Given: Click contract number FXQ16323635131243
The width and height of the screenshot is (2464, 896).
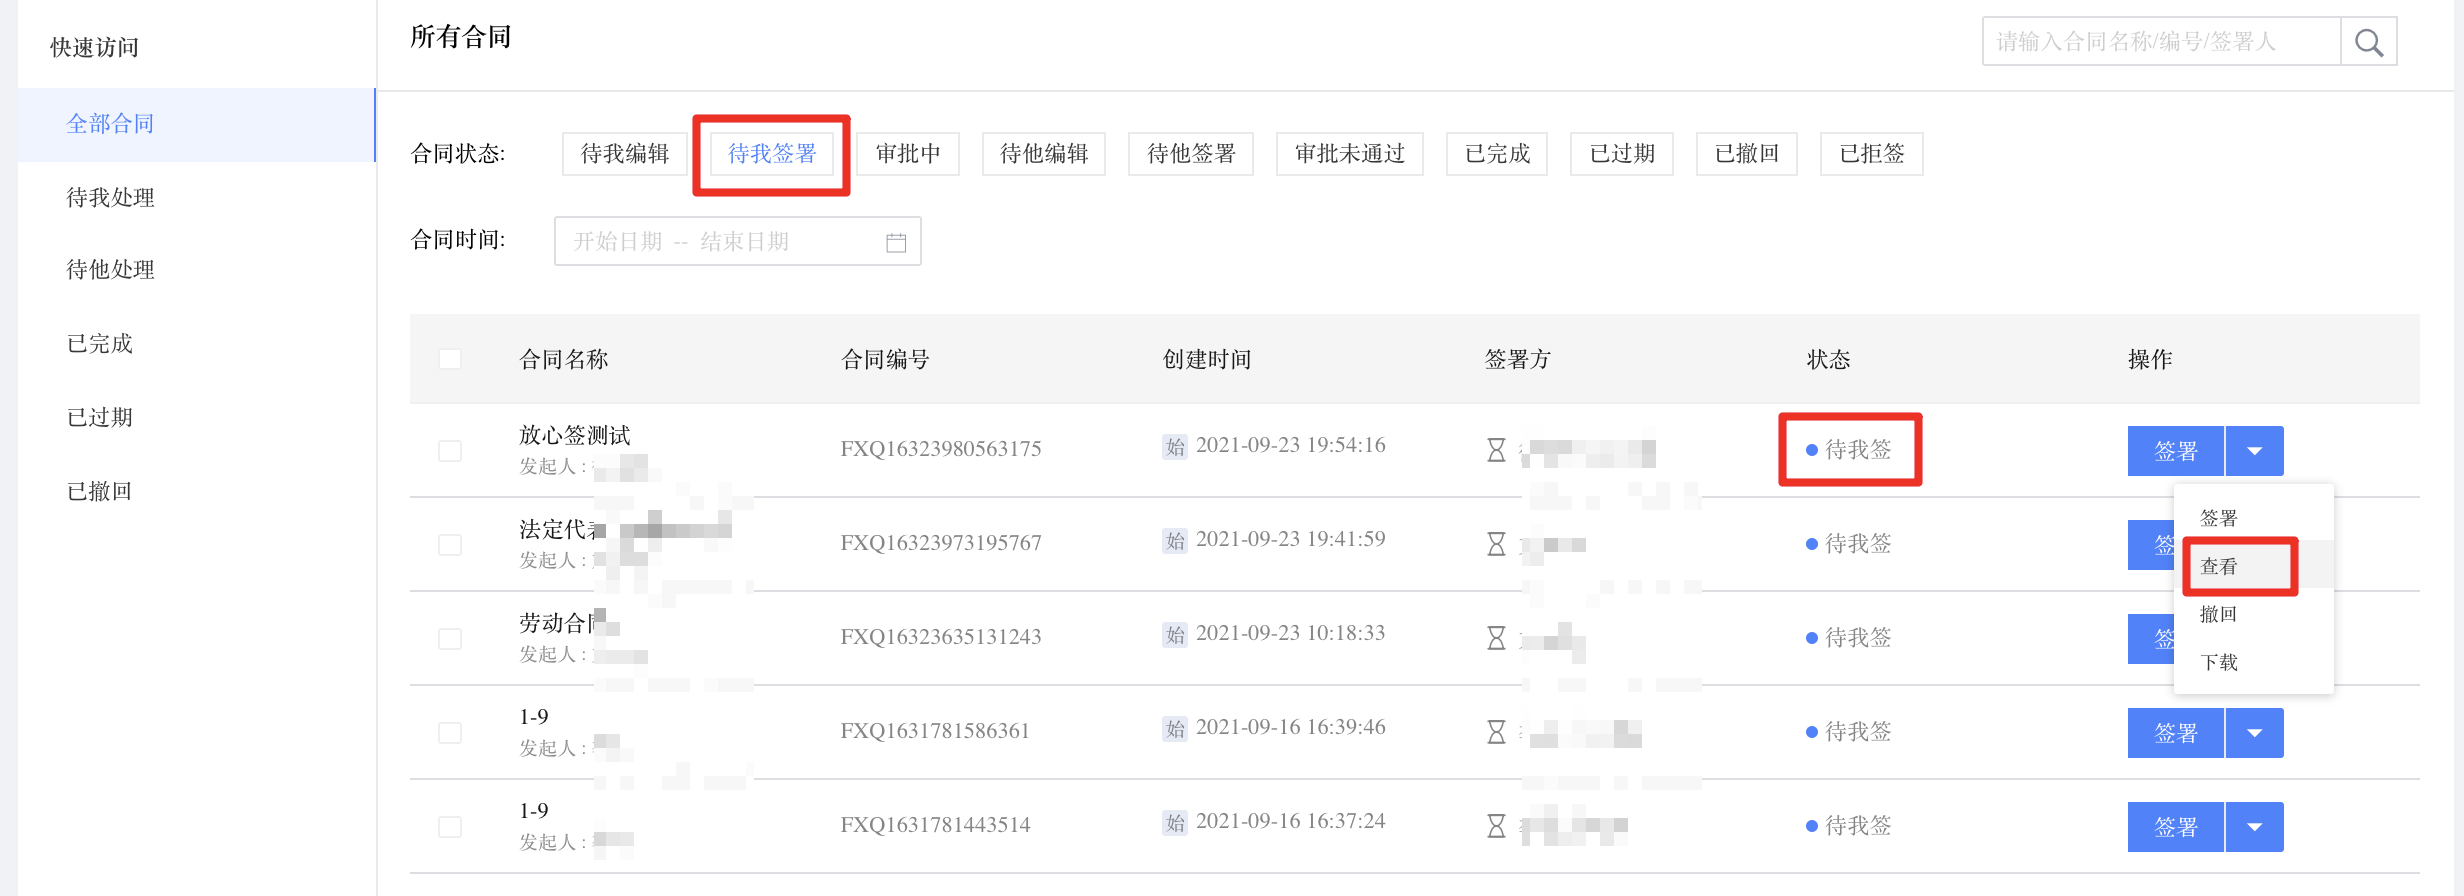Looking at the screenshot, I should click(x=941, y=637).
